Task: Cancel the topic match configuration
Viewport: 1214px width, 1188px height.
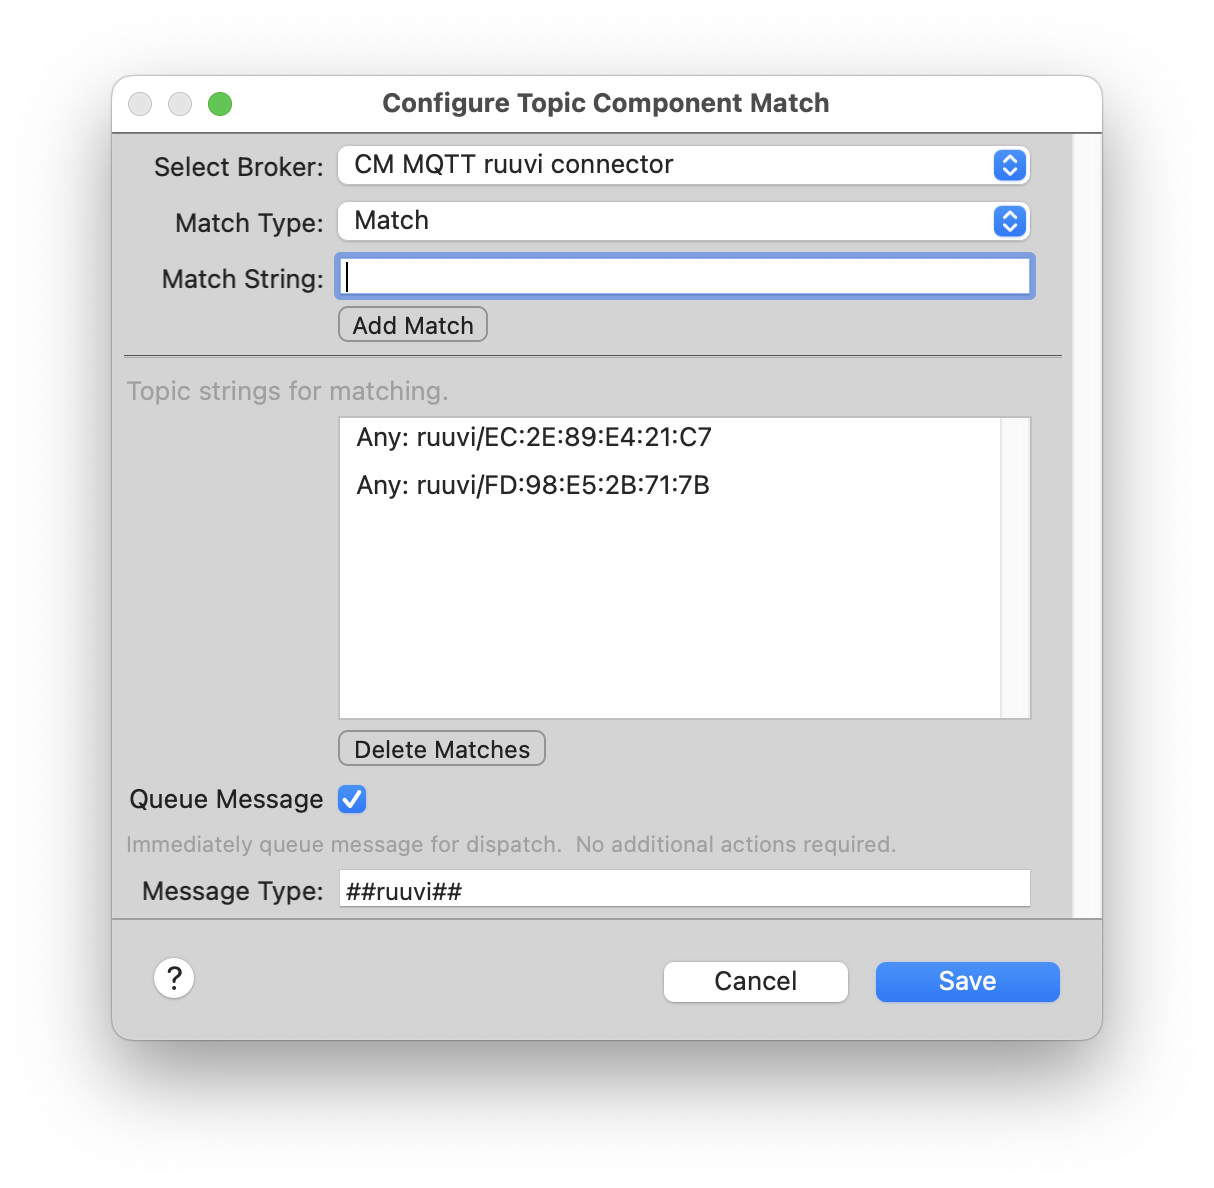Action: point(756,981)
